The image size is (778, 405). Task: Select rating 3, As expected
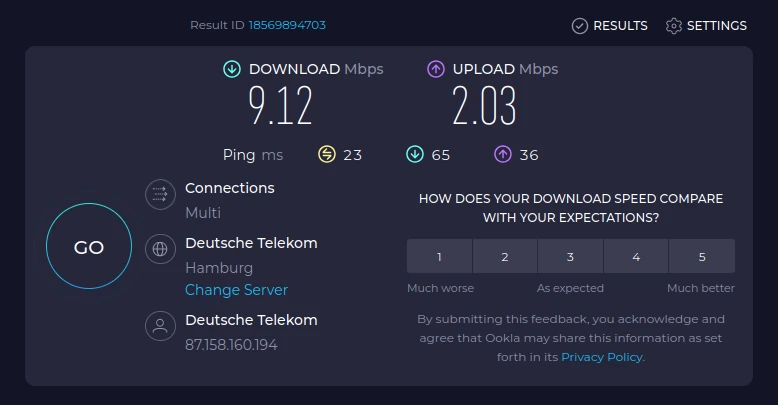point(570,257)
